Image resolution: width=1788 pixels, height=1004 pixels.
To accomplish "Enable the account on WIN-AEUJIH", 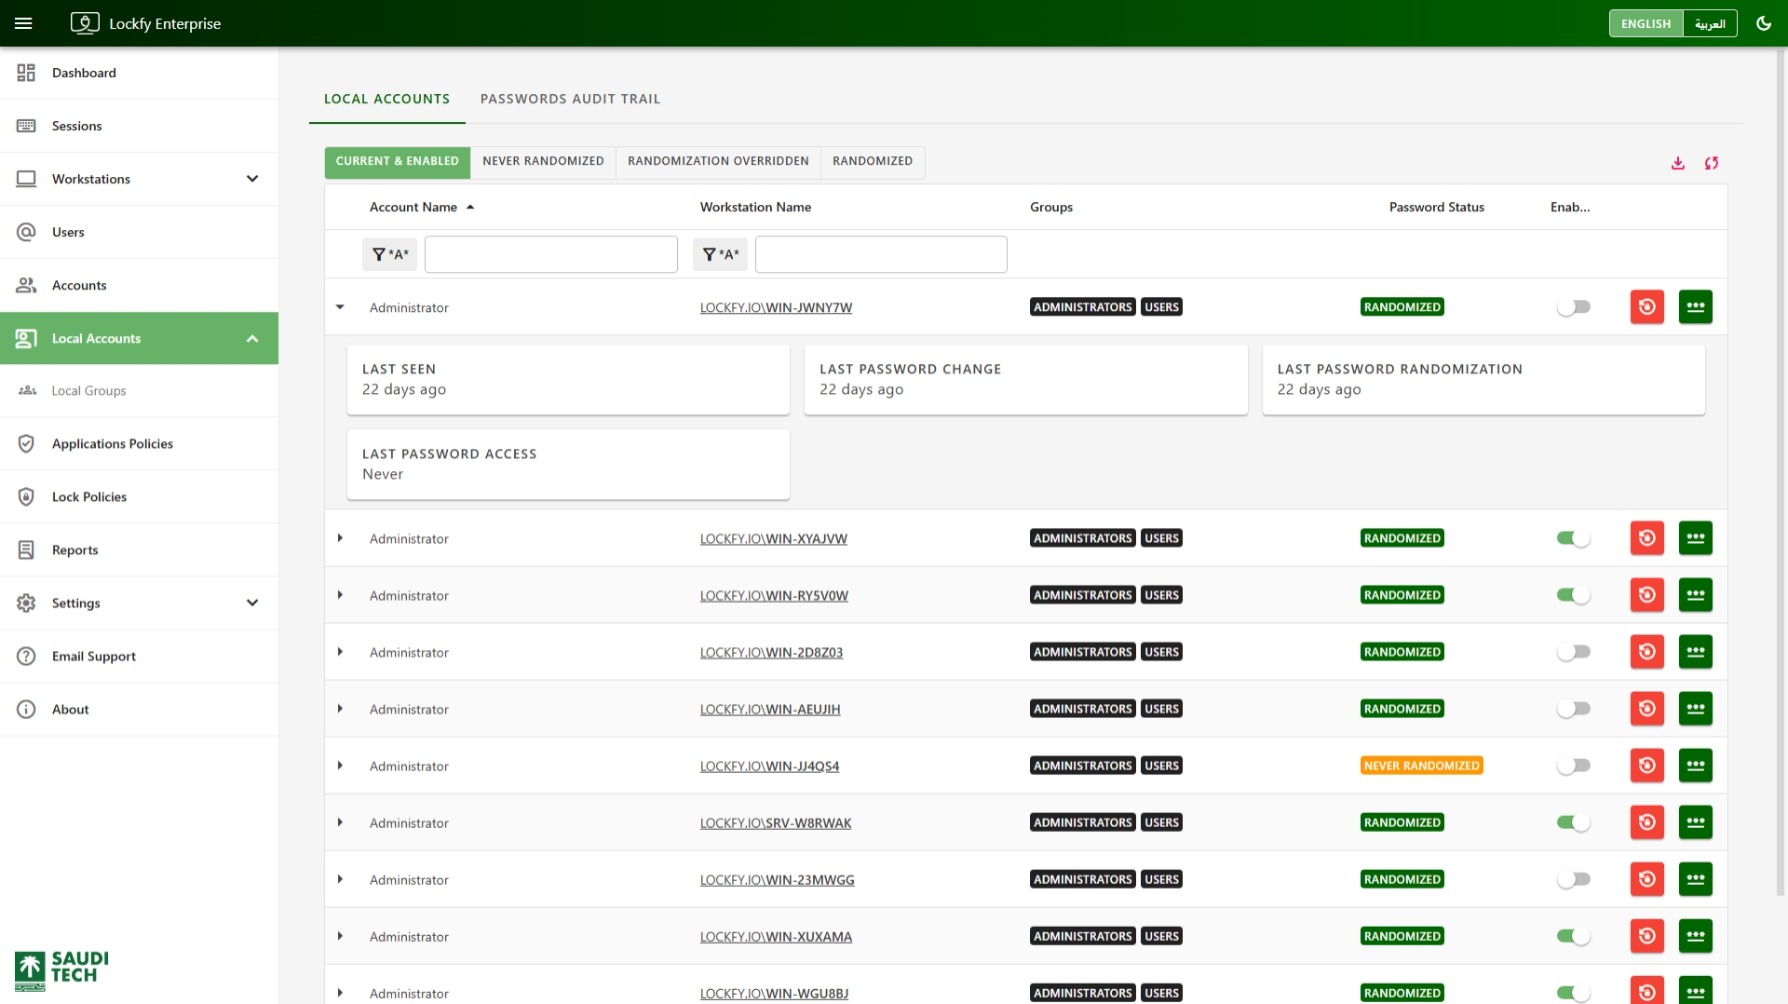I will point(1573,709).
